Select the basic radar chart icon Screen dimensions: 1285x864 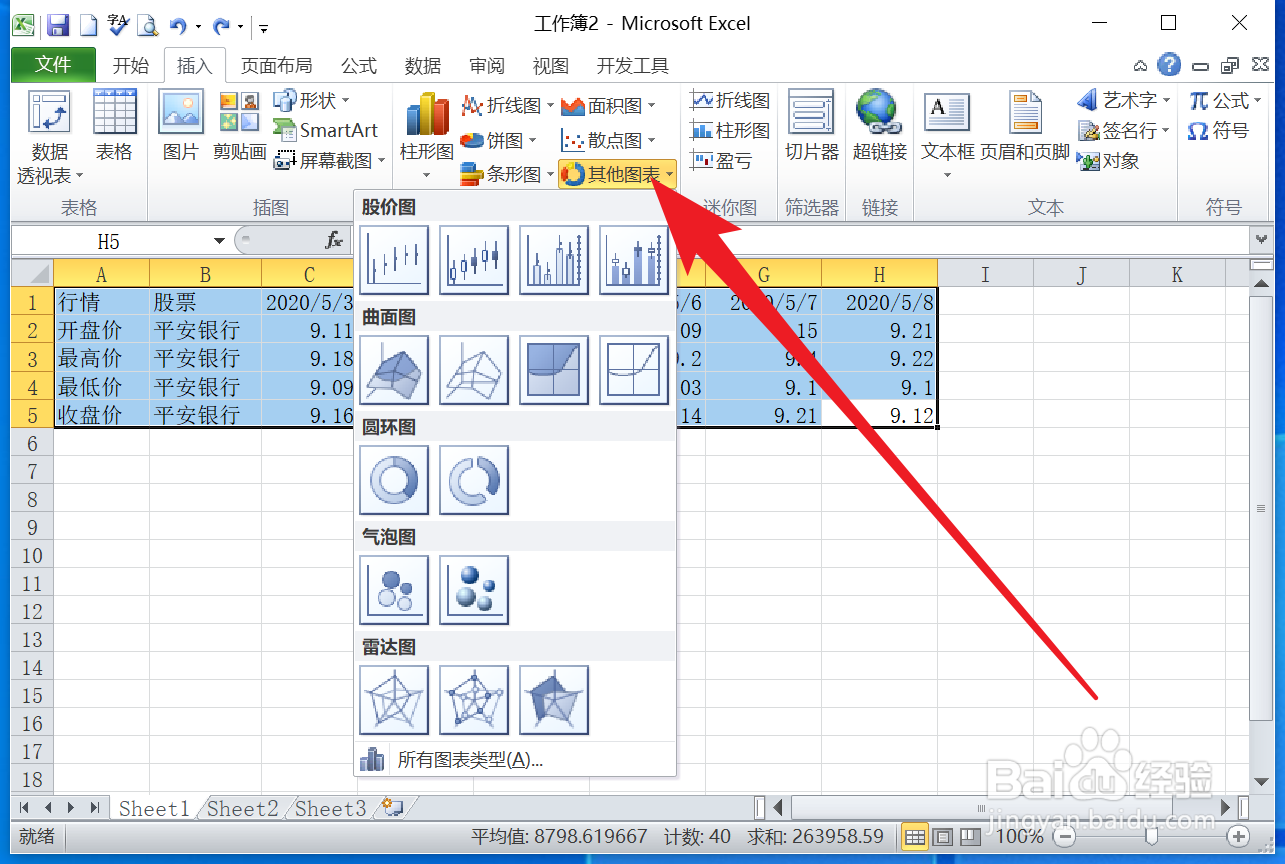394,700
